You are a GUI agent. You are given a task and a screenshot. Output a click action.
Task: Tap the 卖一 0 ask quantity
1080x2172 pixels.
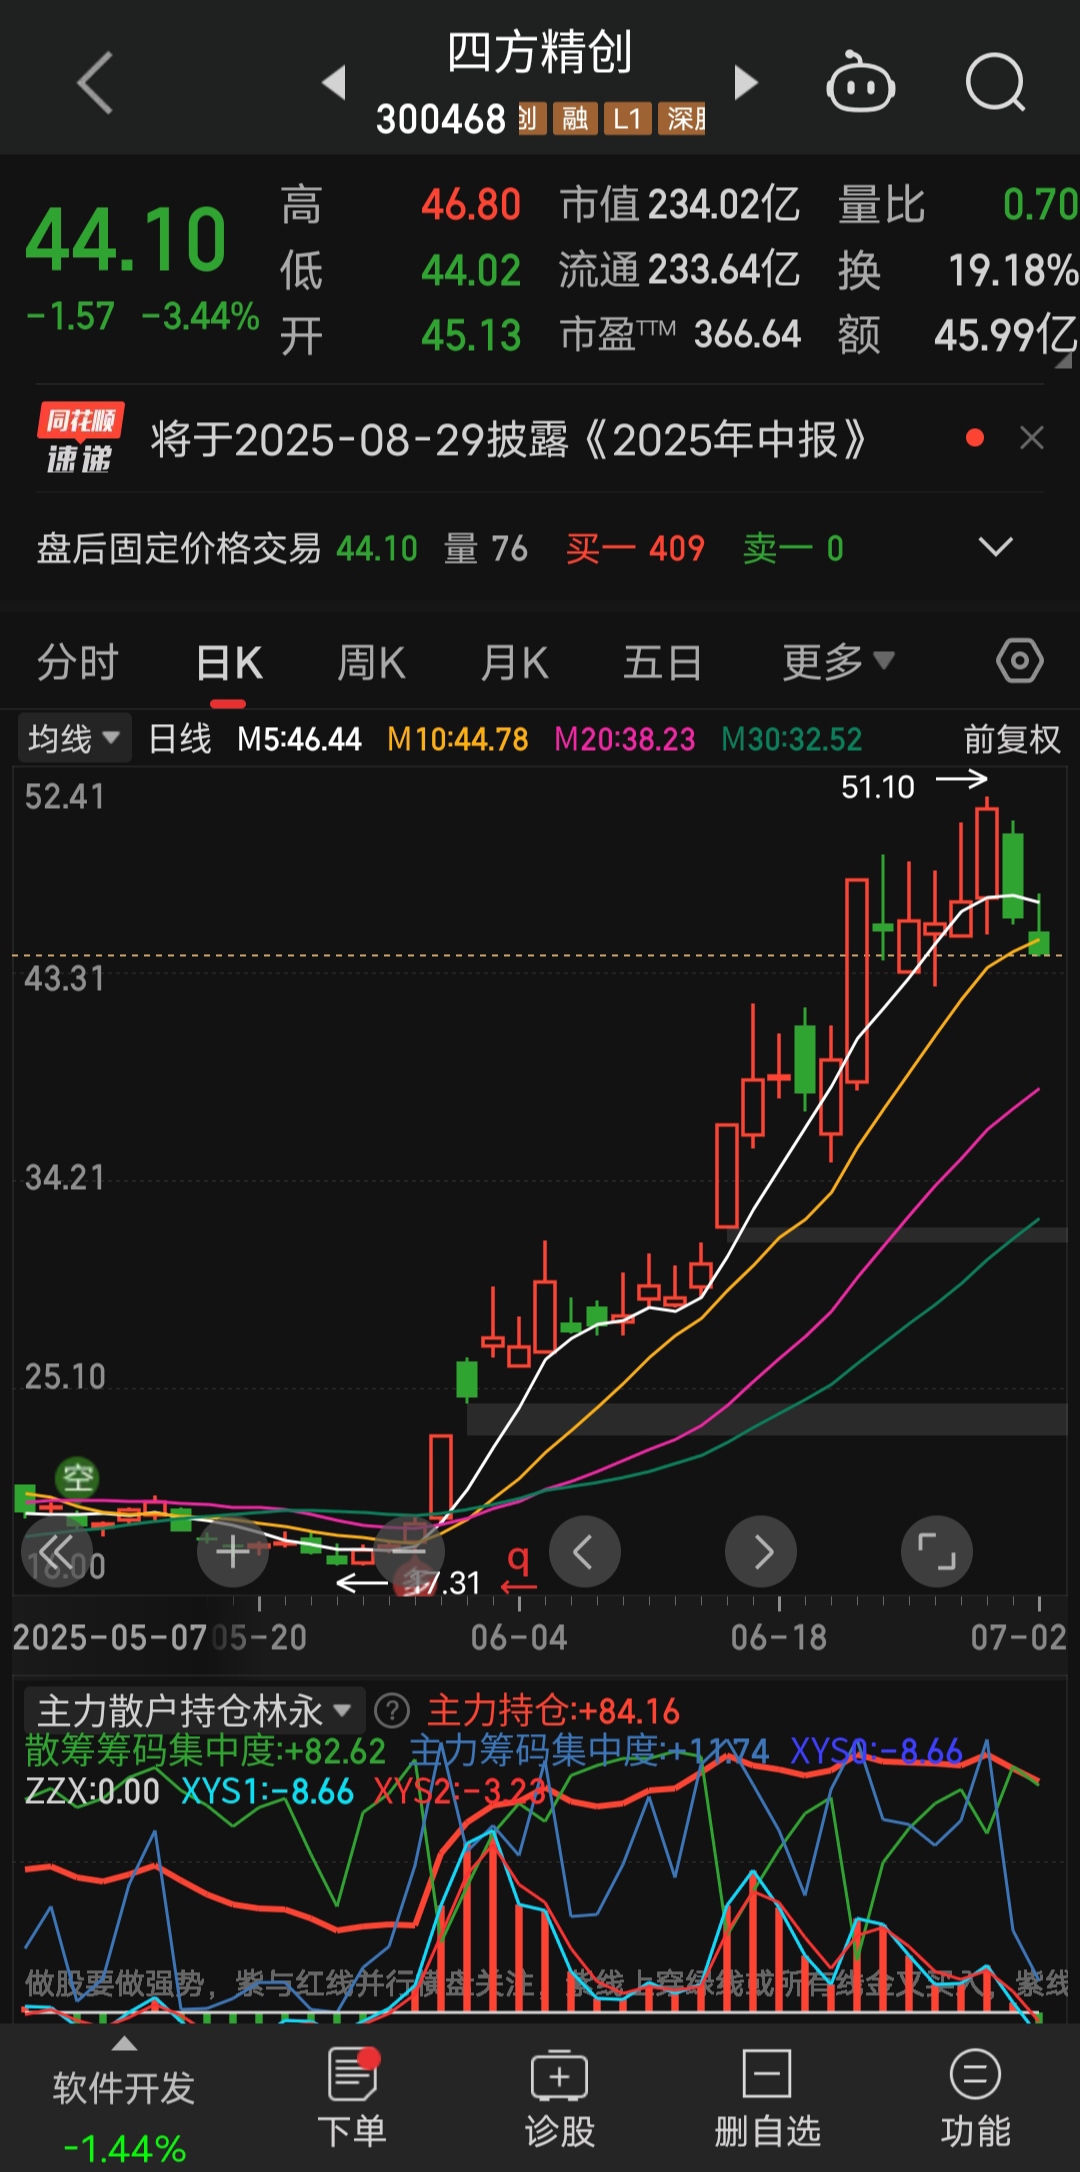(x=793, y=548)
